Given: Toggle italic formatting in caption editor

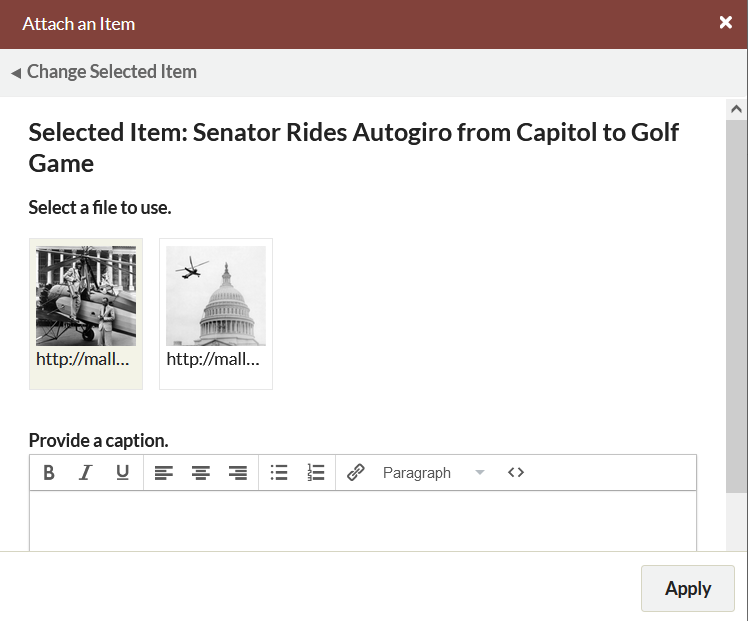Looking at the screenshot, I should point(85,473).
